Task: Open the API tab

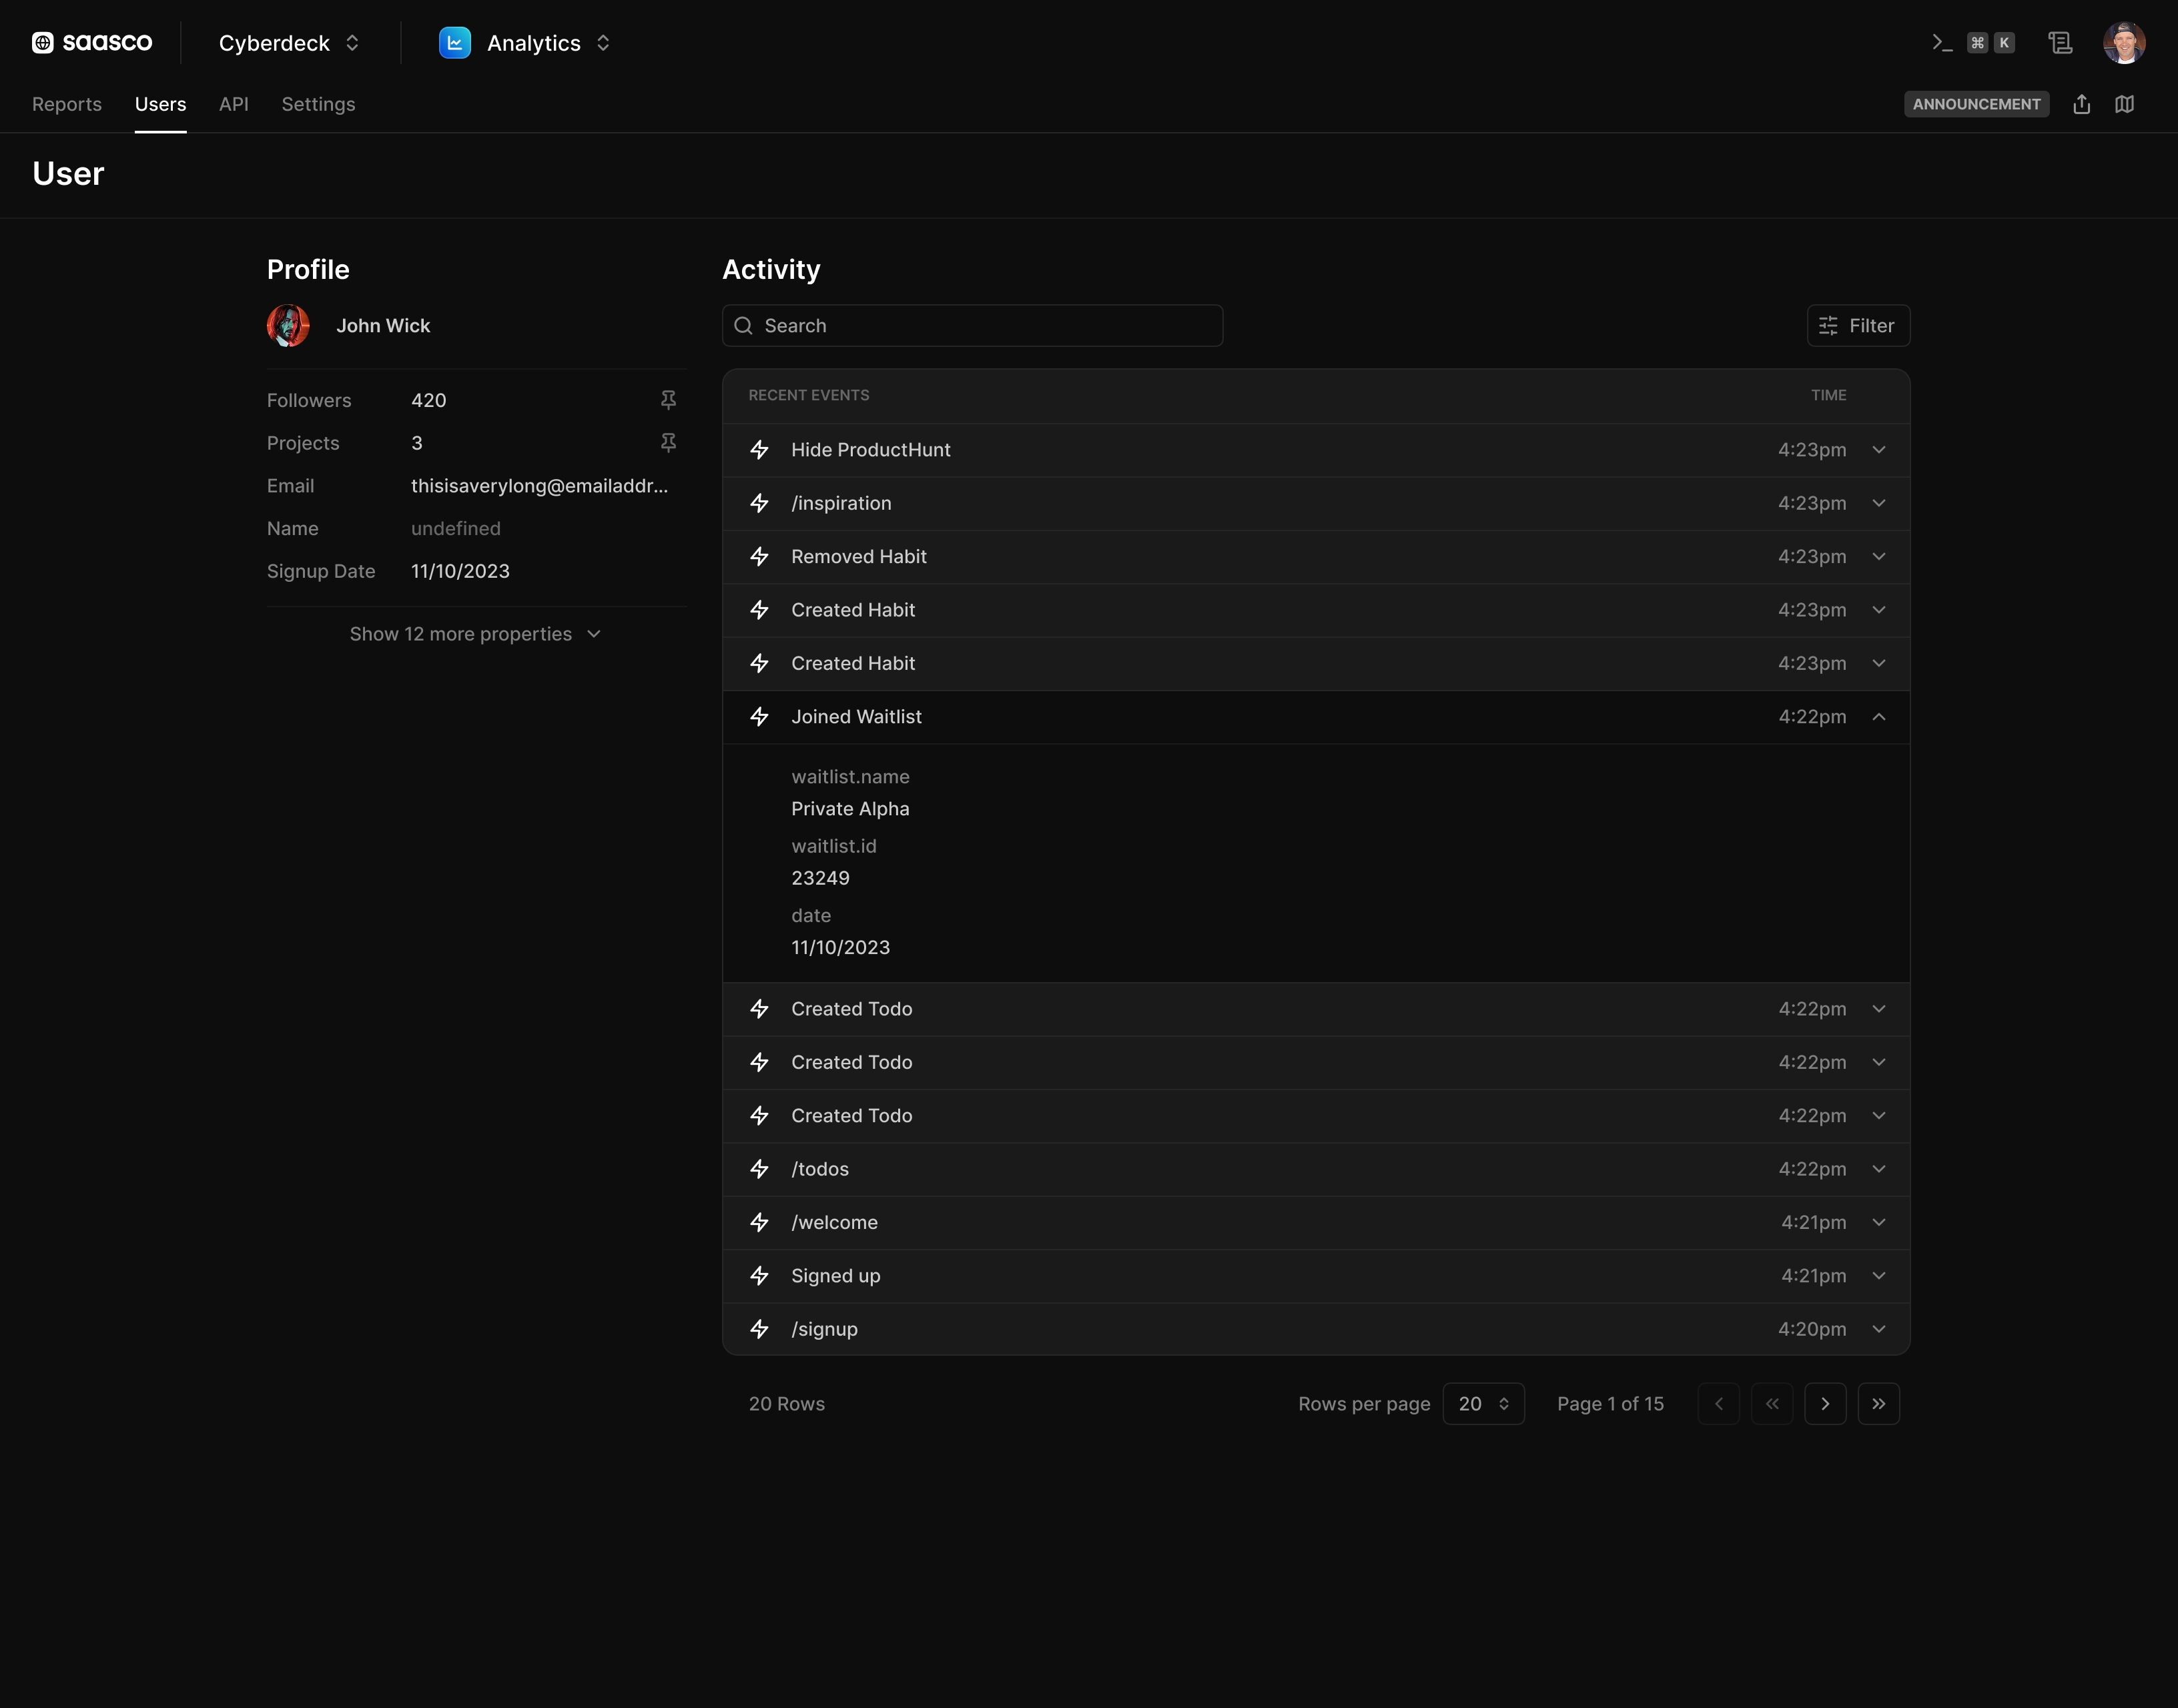Action: pos(233,104)
